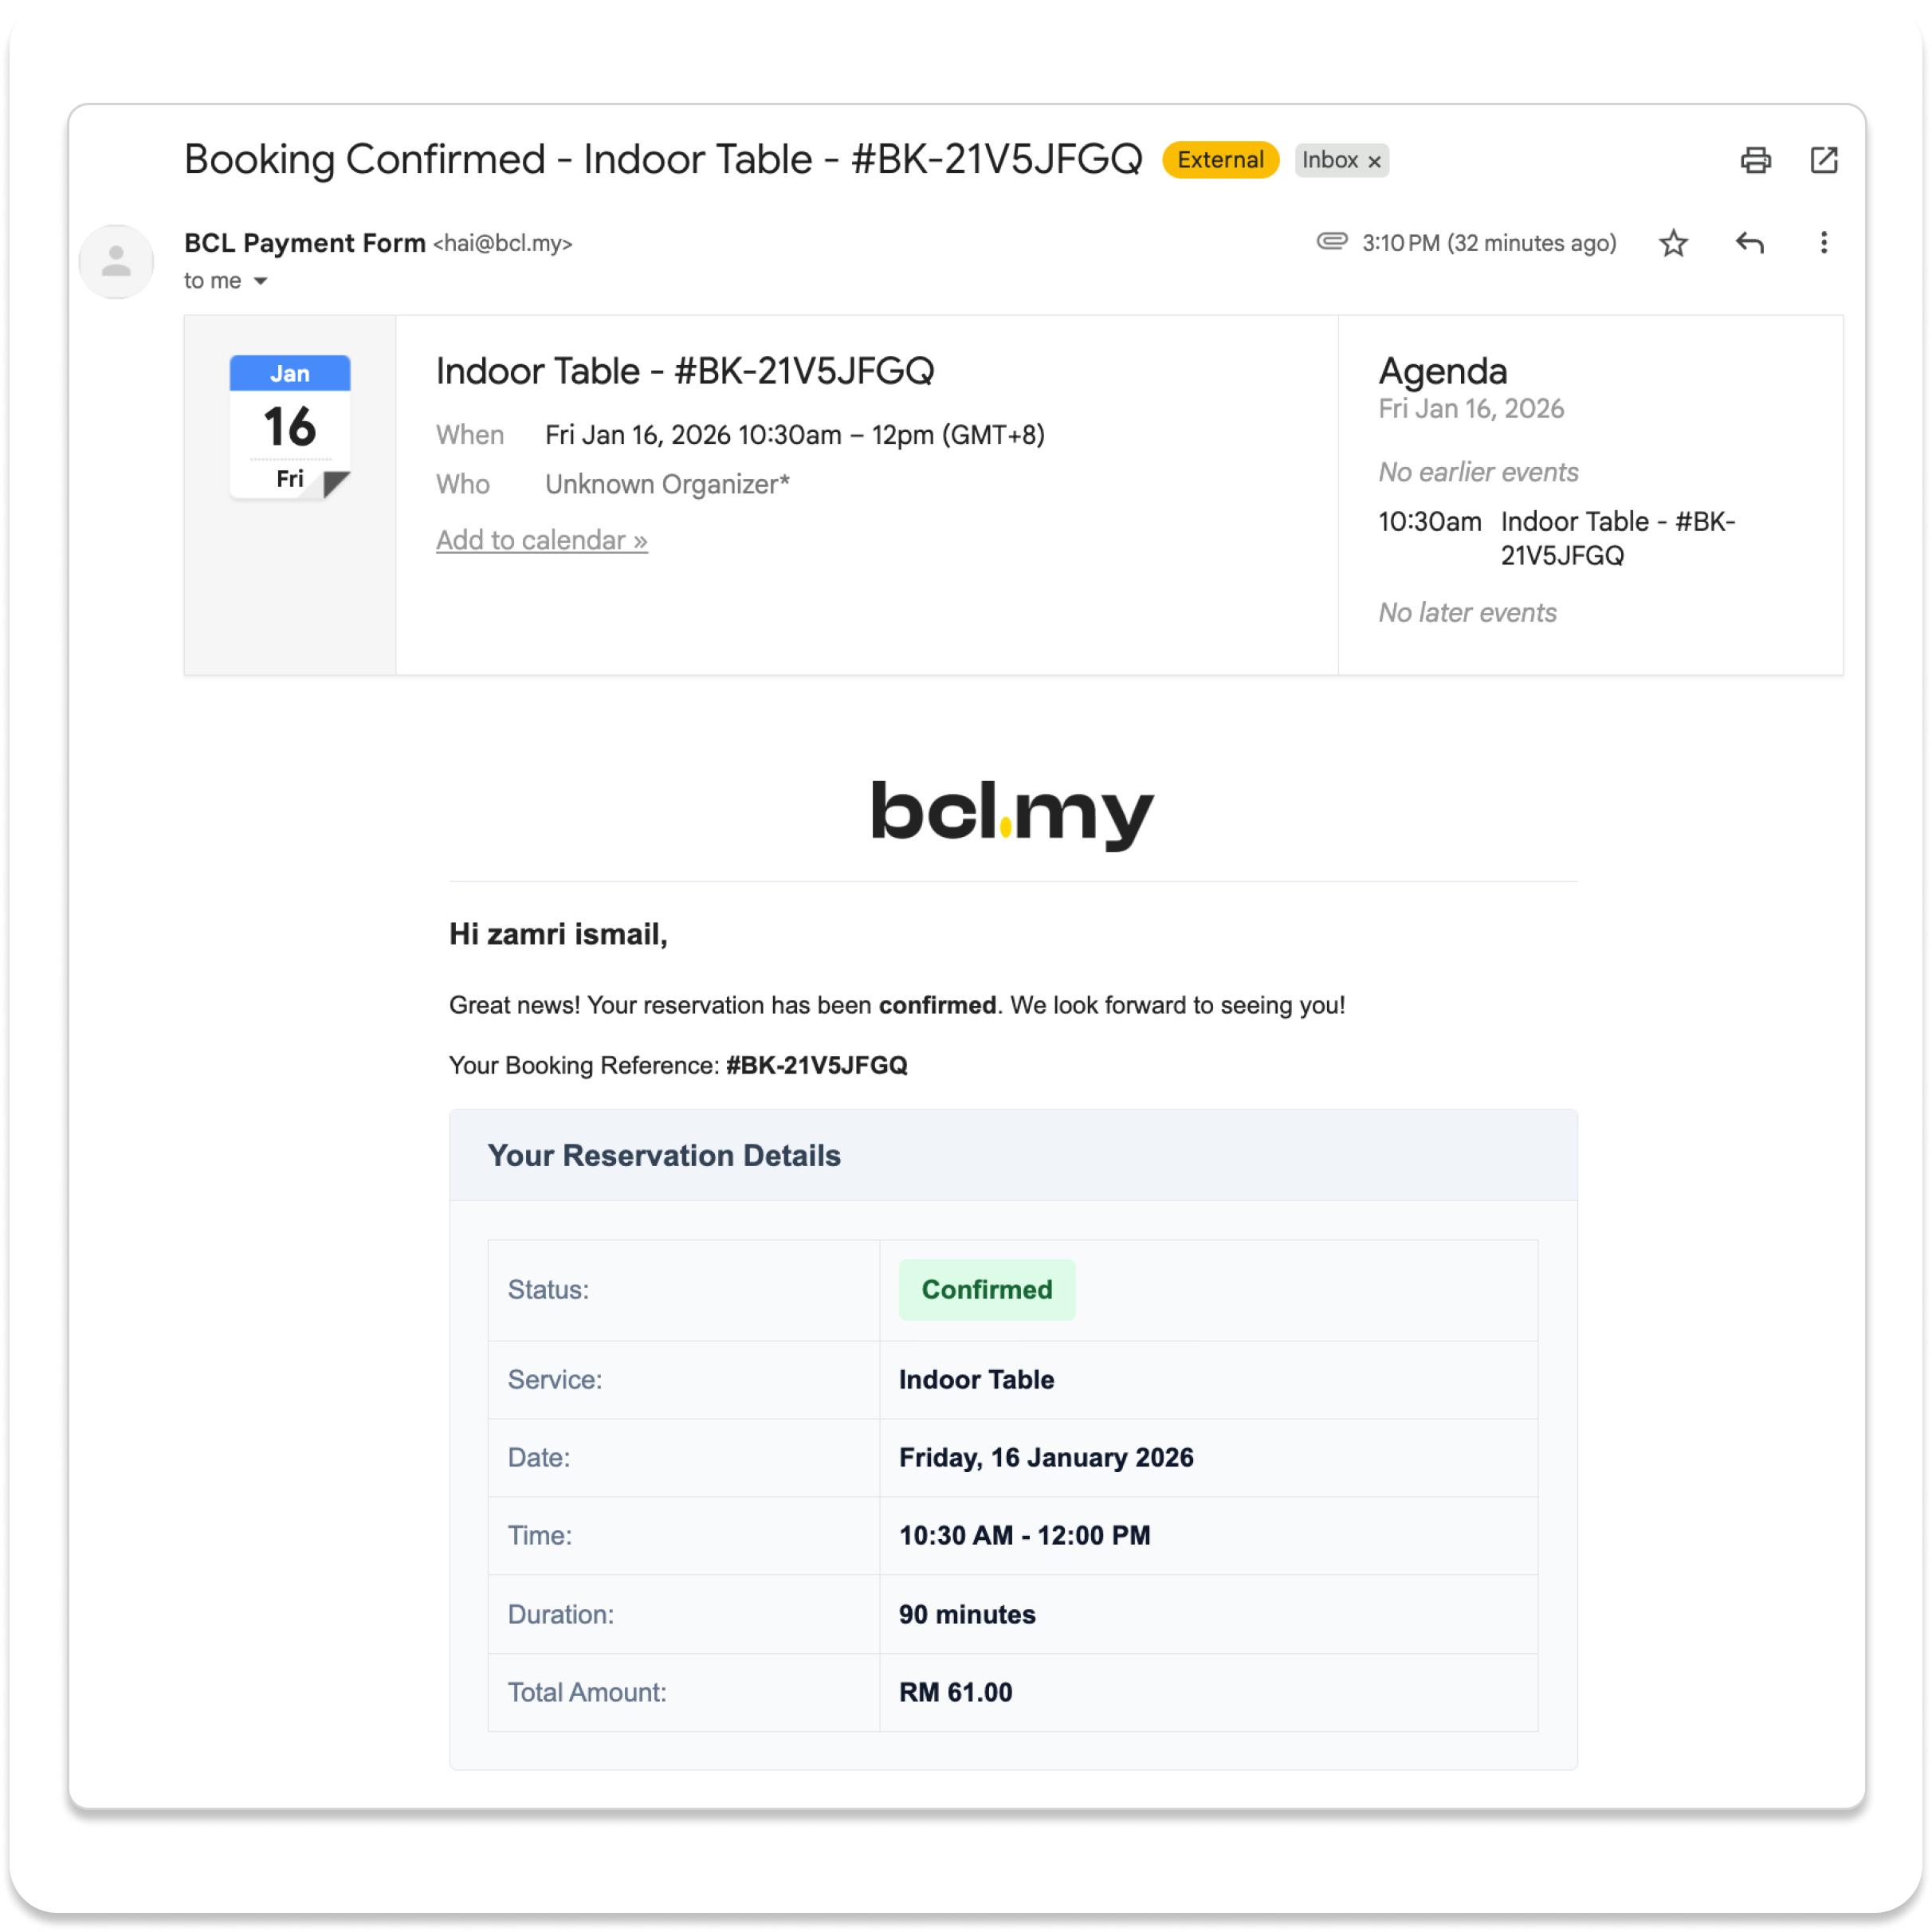Click the yellow External label badge

(1220, 160)
